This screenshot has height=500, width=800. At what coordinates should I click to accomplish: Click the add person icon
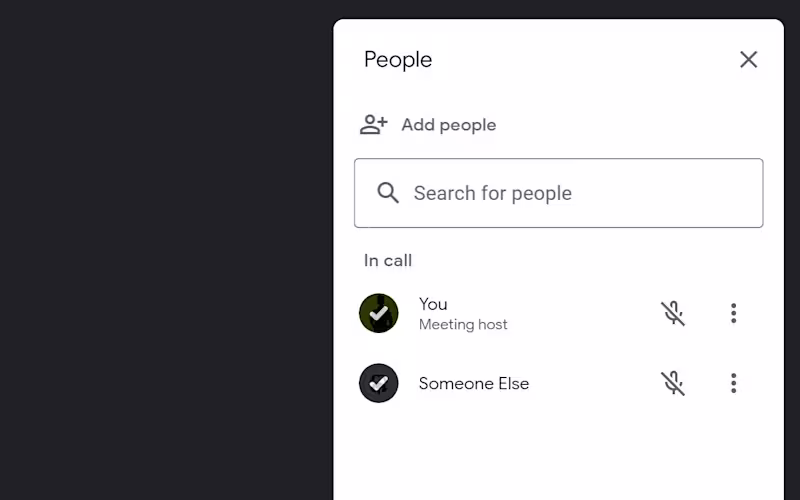pyautogui.click(x=374, y=125)
